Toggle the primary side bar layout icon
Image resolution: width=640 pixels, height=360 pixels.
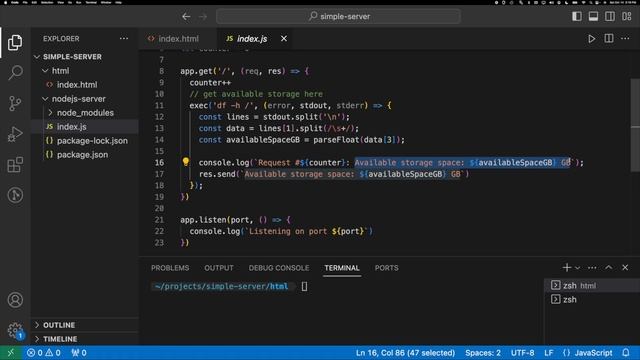coord(577,16)
